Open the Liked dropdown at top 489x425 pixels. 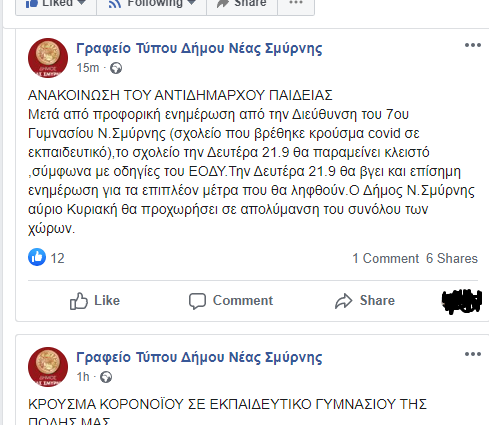click(x=56, y=7)
